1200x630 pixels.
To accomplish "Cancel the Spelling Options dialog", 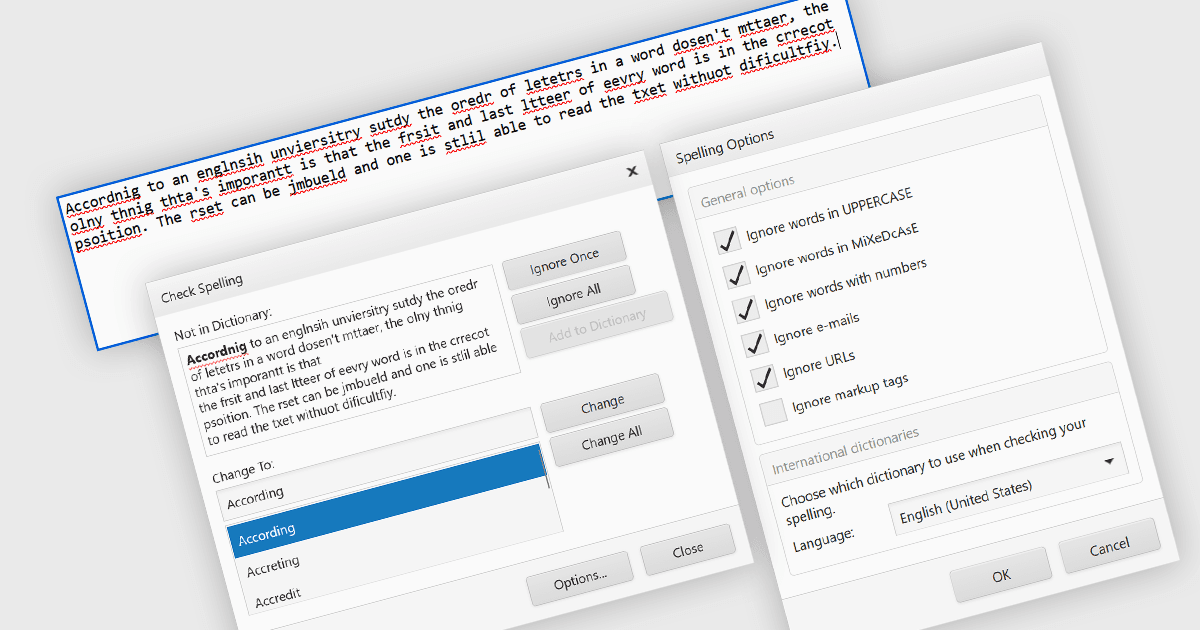I will pos(1109,546).
